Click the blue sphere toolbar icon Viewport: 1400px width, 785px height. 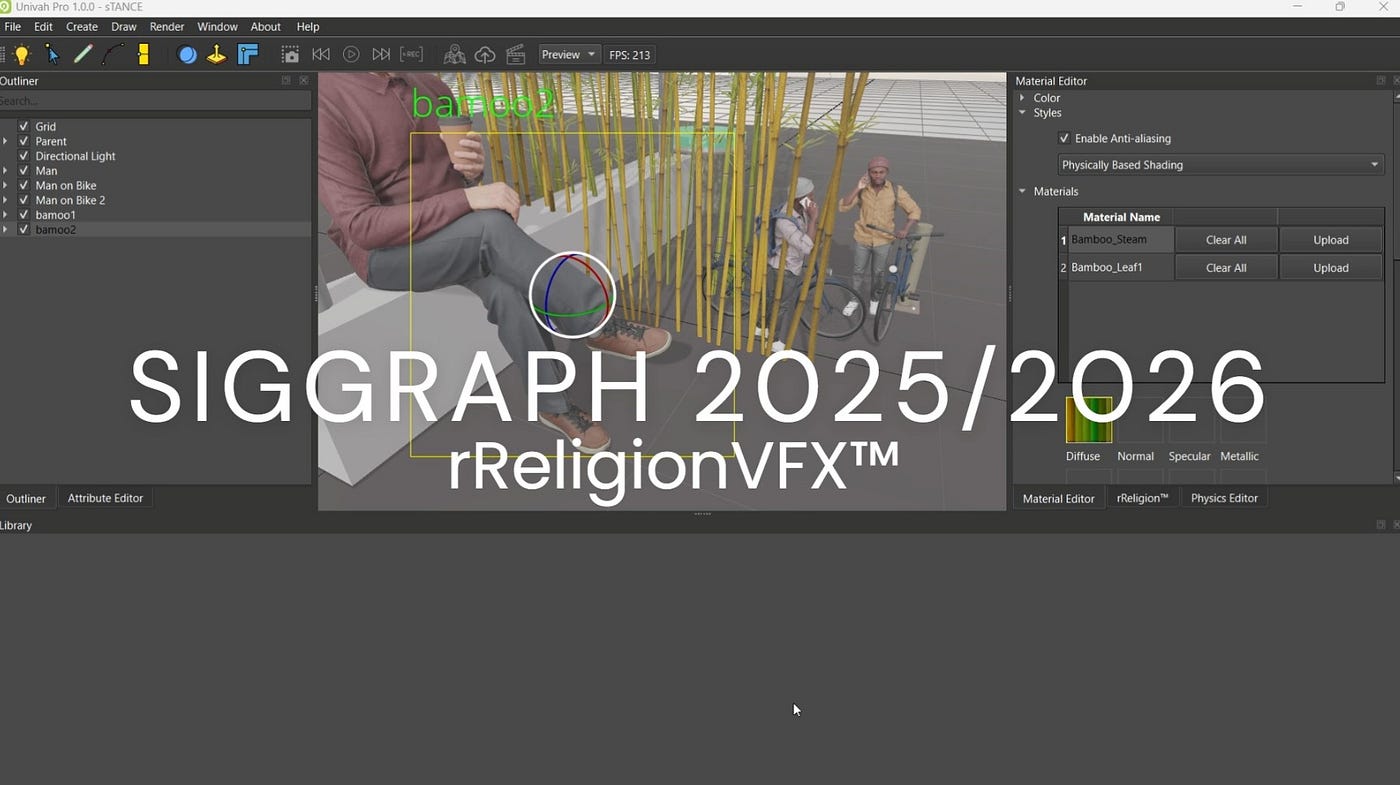coord(187,55)
